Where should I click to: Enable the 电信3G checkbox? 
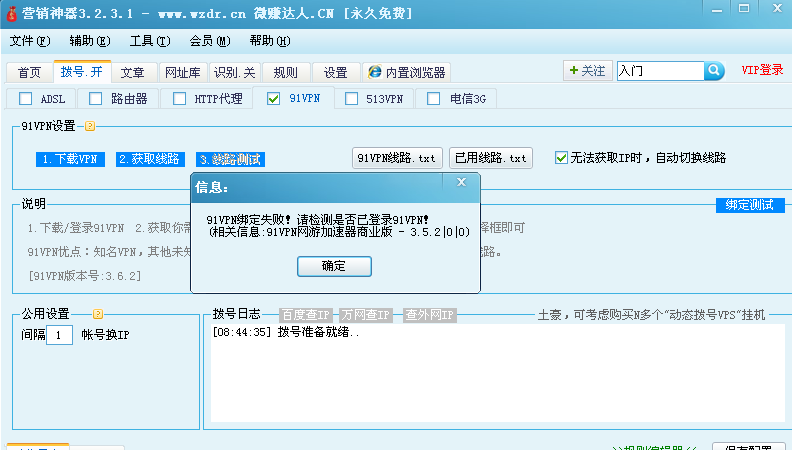[433, 98]
